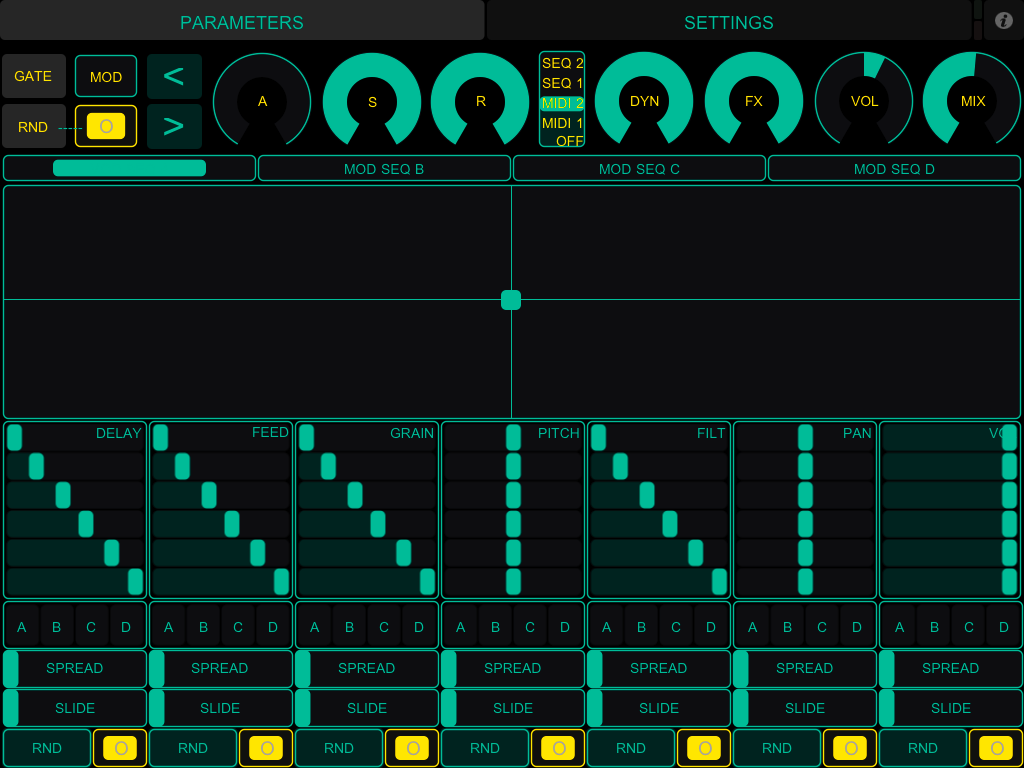Click the SLIDE slider under PITCH
The width and height of the screenshot is (1024, 768).
click(513, 708)
